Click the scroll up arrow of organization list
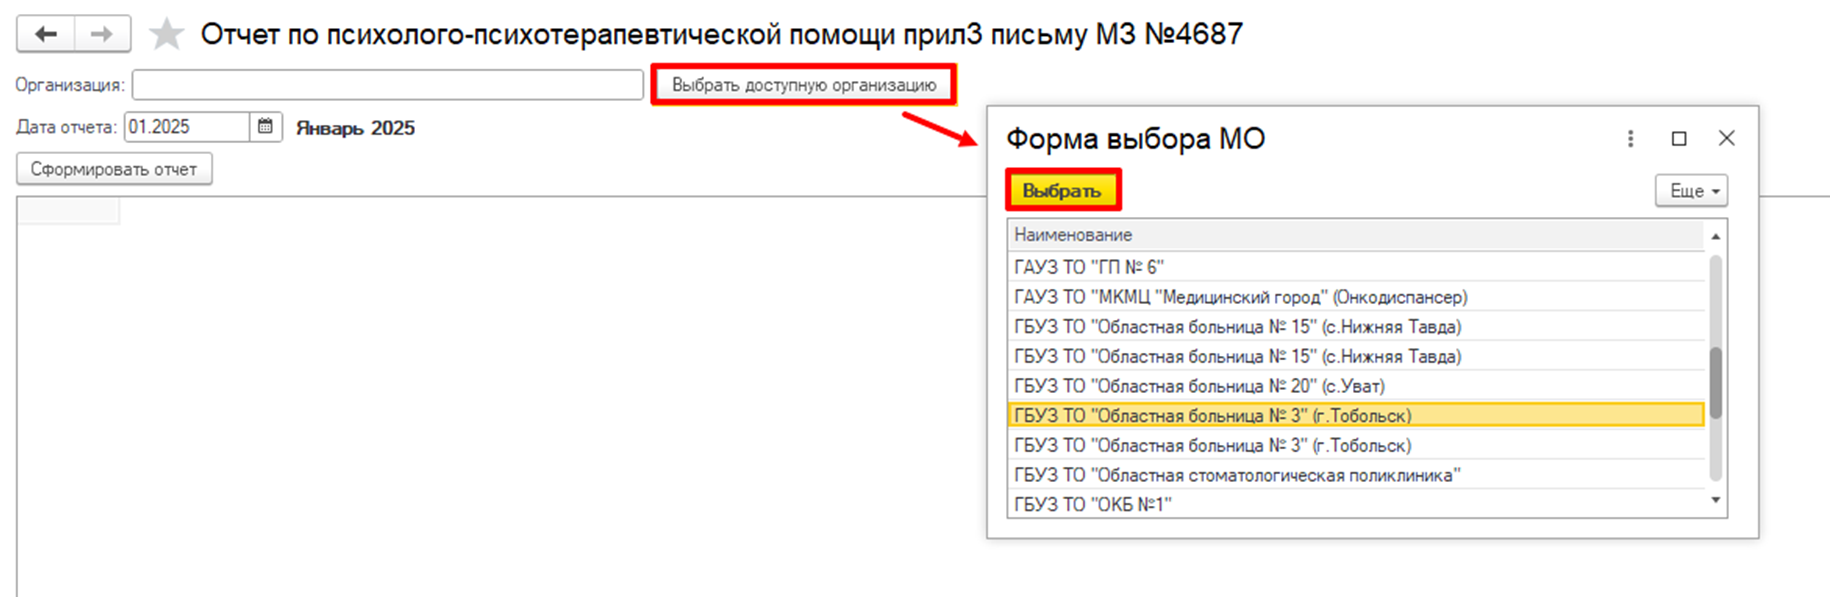1832x599 pixels. coord(1715,237)
